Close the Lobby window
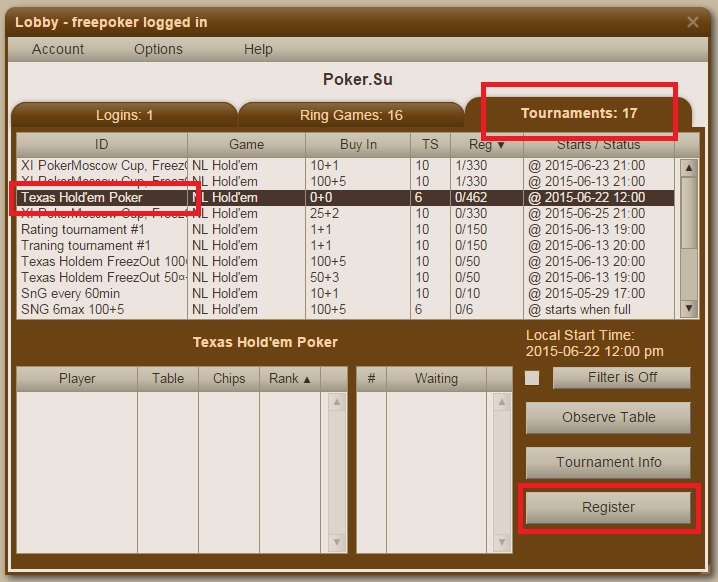Image resolution: width=718 pixels, height=582 pixels. (692, 22)
